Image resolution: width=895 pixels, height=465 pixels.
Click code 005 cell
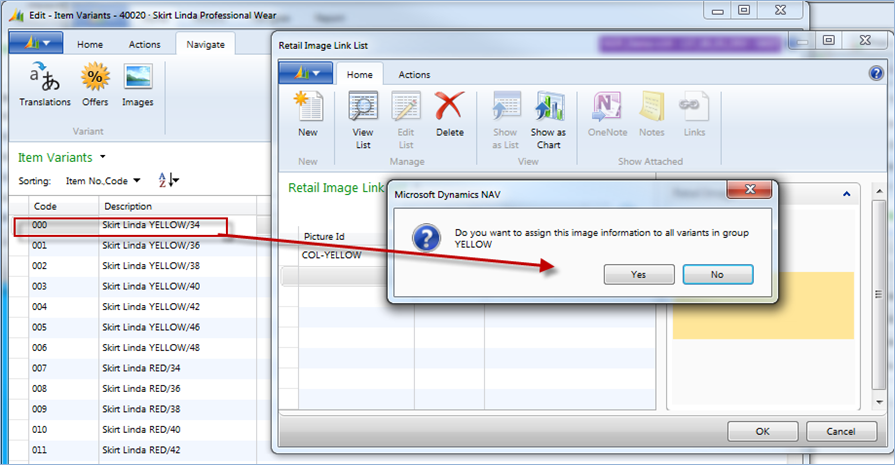click(63, 327)
